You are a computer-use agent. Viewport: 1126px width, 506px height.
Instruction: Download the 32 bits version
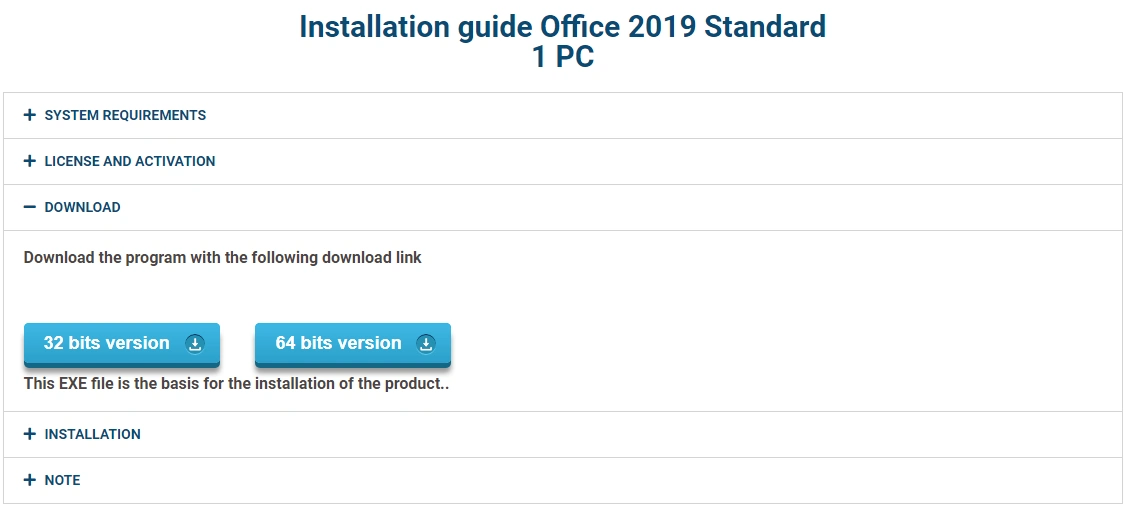click(x=107, y=344)
